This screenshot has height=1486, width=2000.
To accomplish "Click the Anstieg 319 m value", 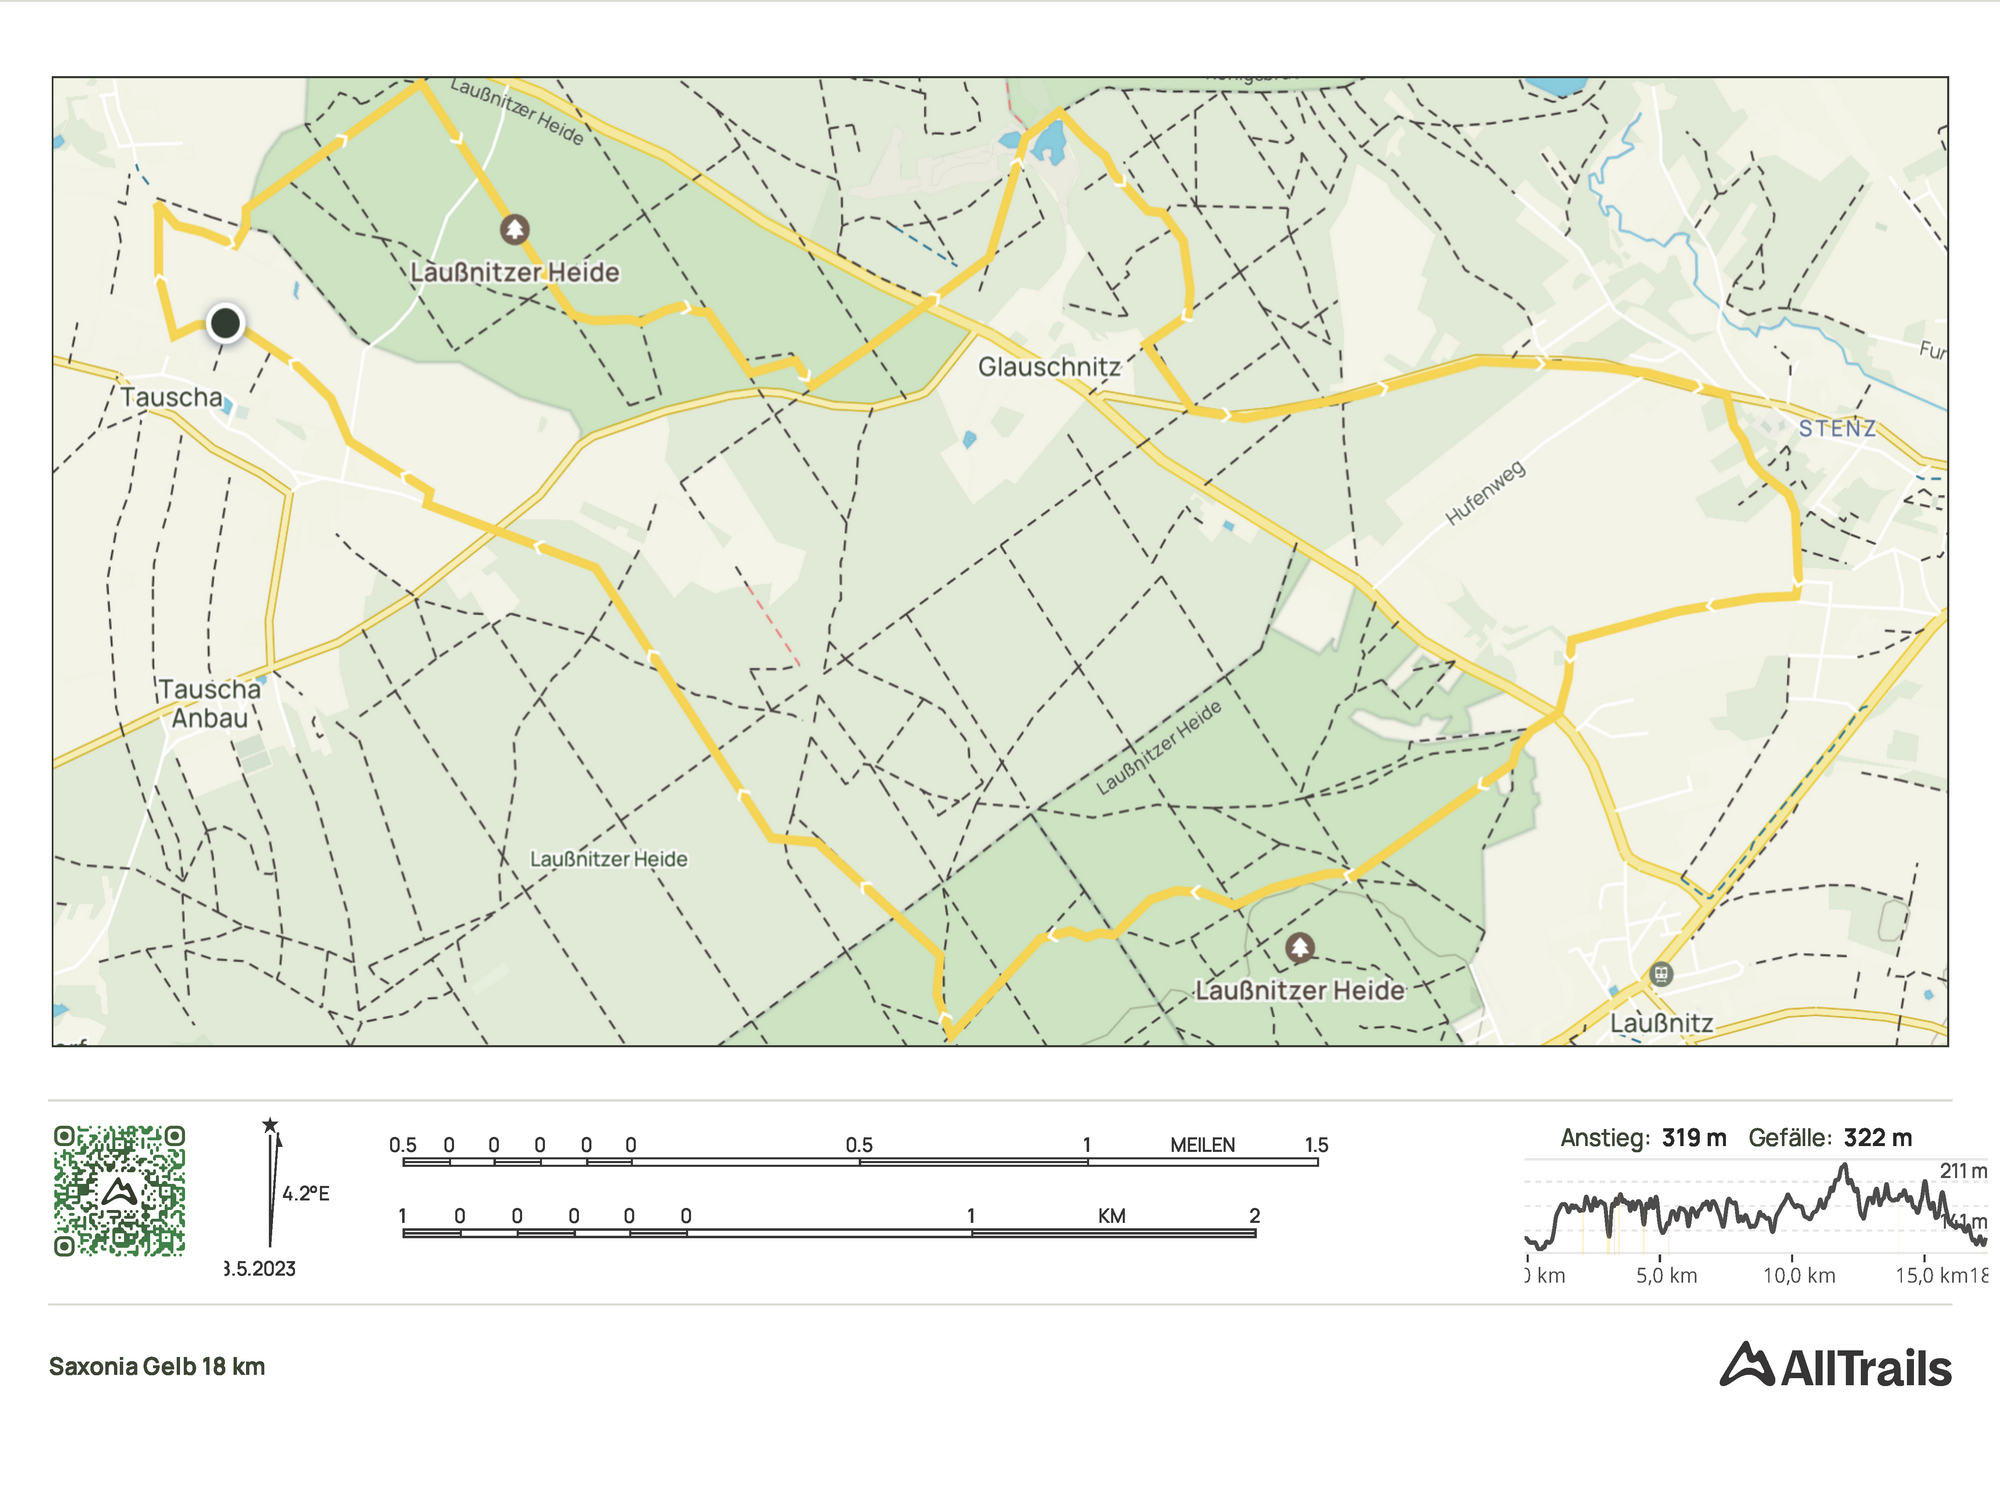I will pyautogui.click(x=1693, y=1138).
